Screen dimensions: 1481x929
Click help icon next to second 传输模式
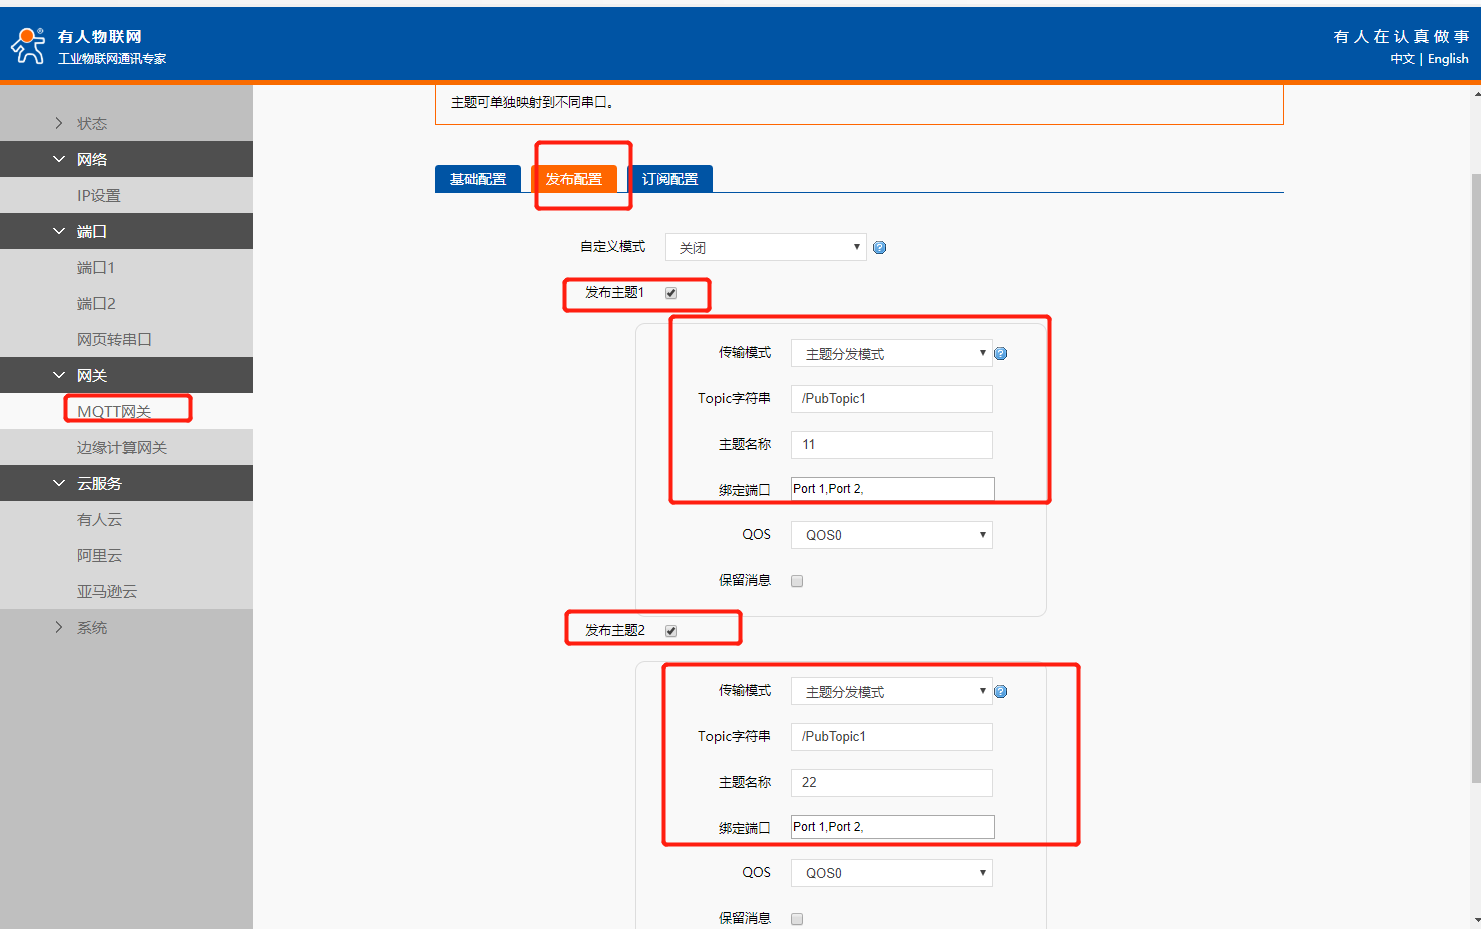click(x=1000, y=692)
